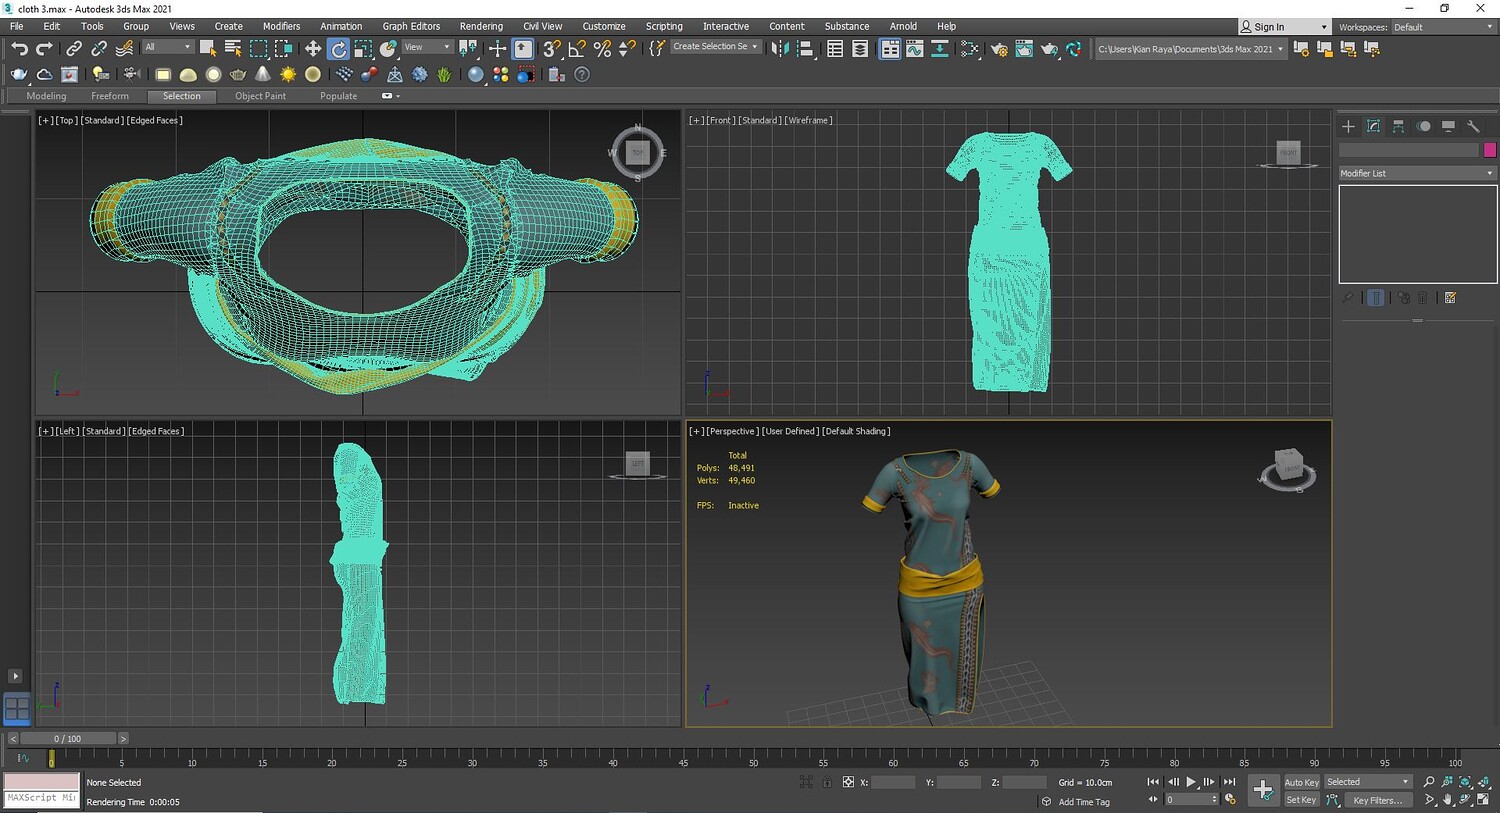Click the time slider 0 / 100 handle
The height and width of the screenshot is (813, 1500).
tap(68, 739)
